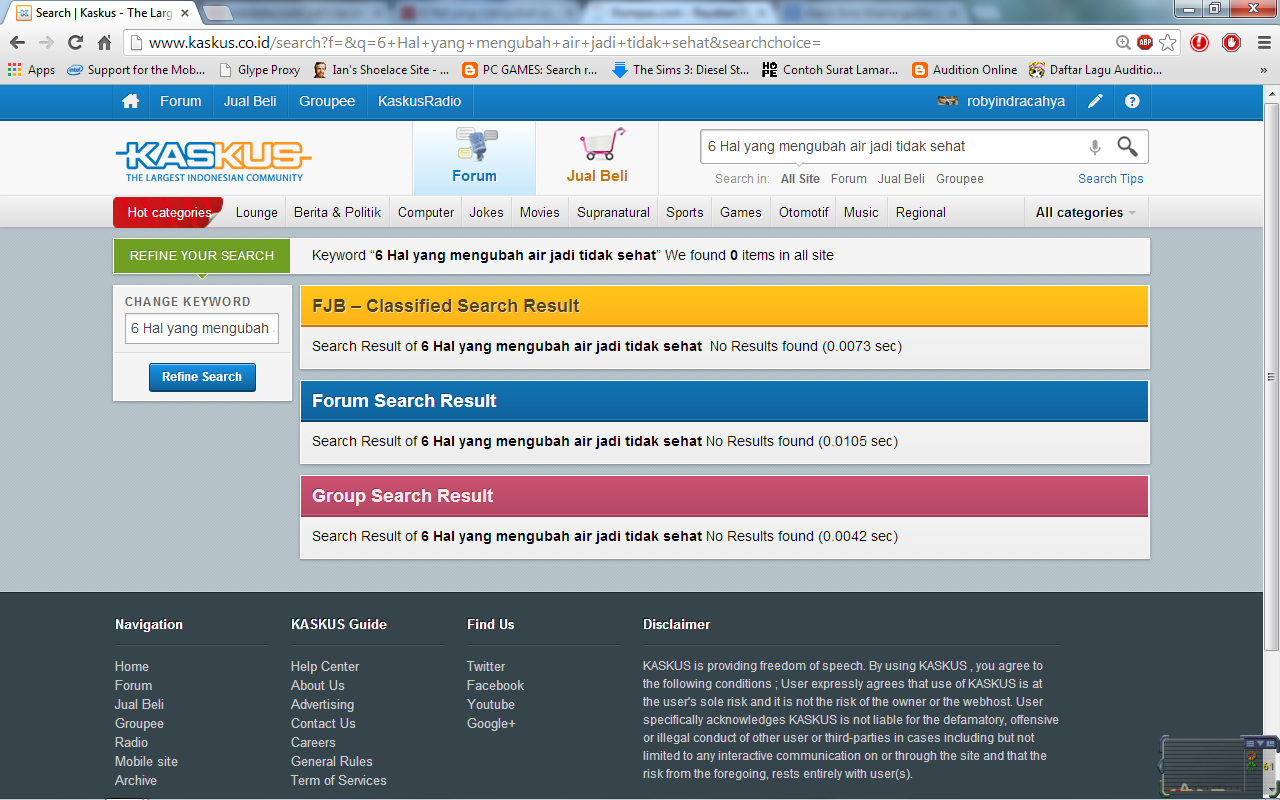The height and width of the screenshot is (800, 1280).
Task: Click the FJB – Classified Search Result header
Action: point(725,306)
